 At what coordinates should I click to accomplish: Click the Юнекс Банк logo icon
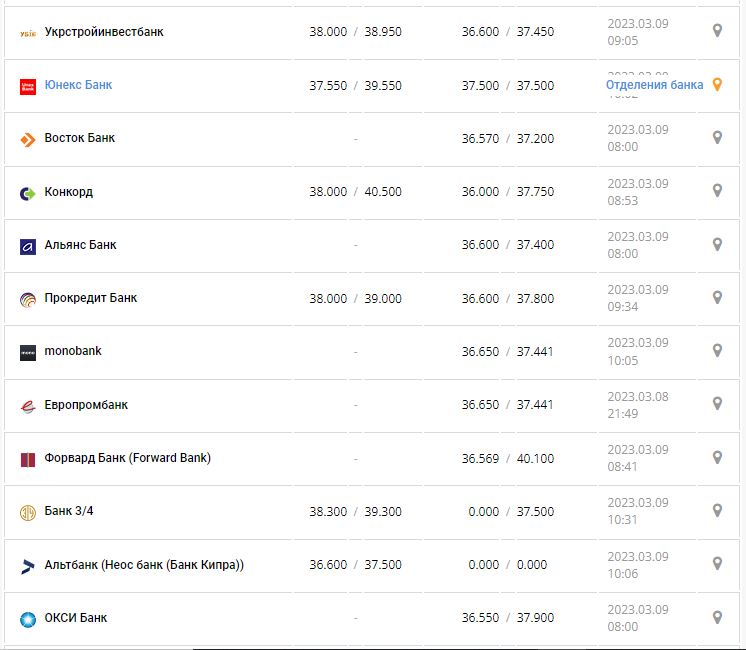coord(28,87)
